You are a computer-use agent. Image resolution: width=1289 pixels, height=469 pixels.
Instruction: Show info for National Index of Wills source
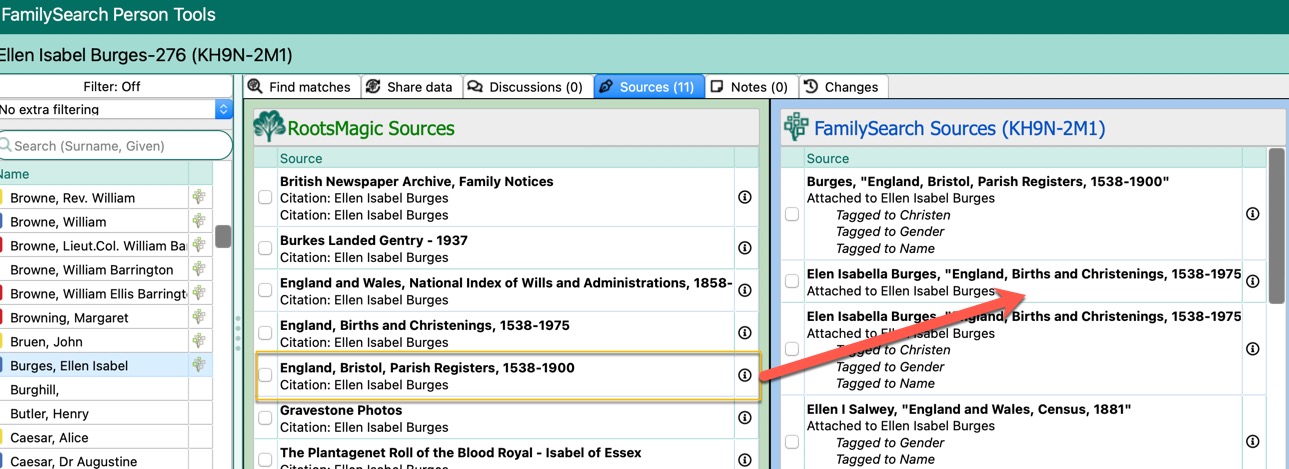(744, 290)
